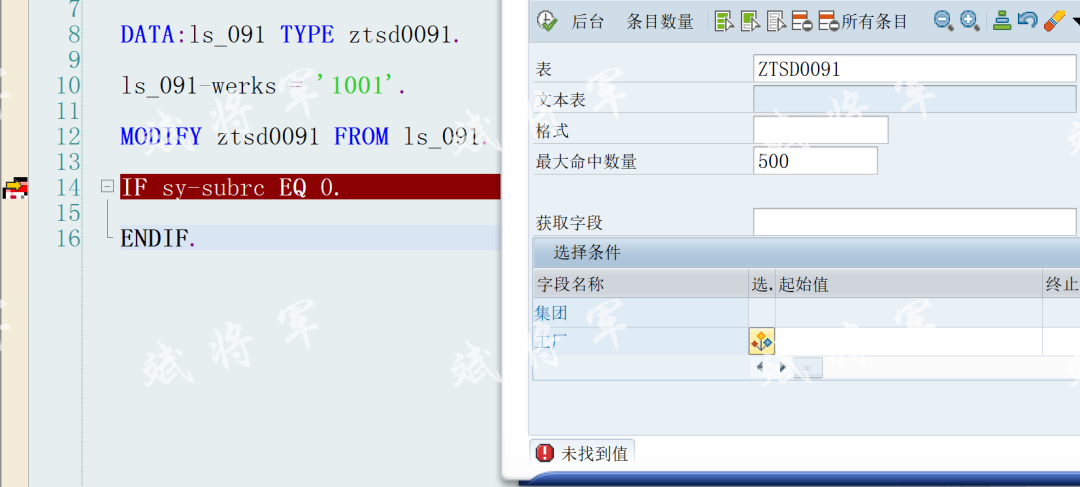Viewport: 1080px width, 487px height.
Task: Click the 起始值 cell in the 工厂 row
Action: click(908, 341)
